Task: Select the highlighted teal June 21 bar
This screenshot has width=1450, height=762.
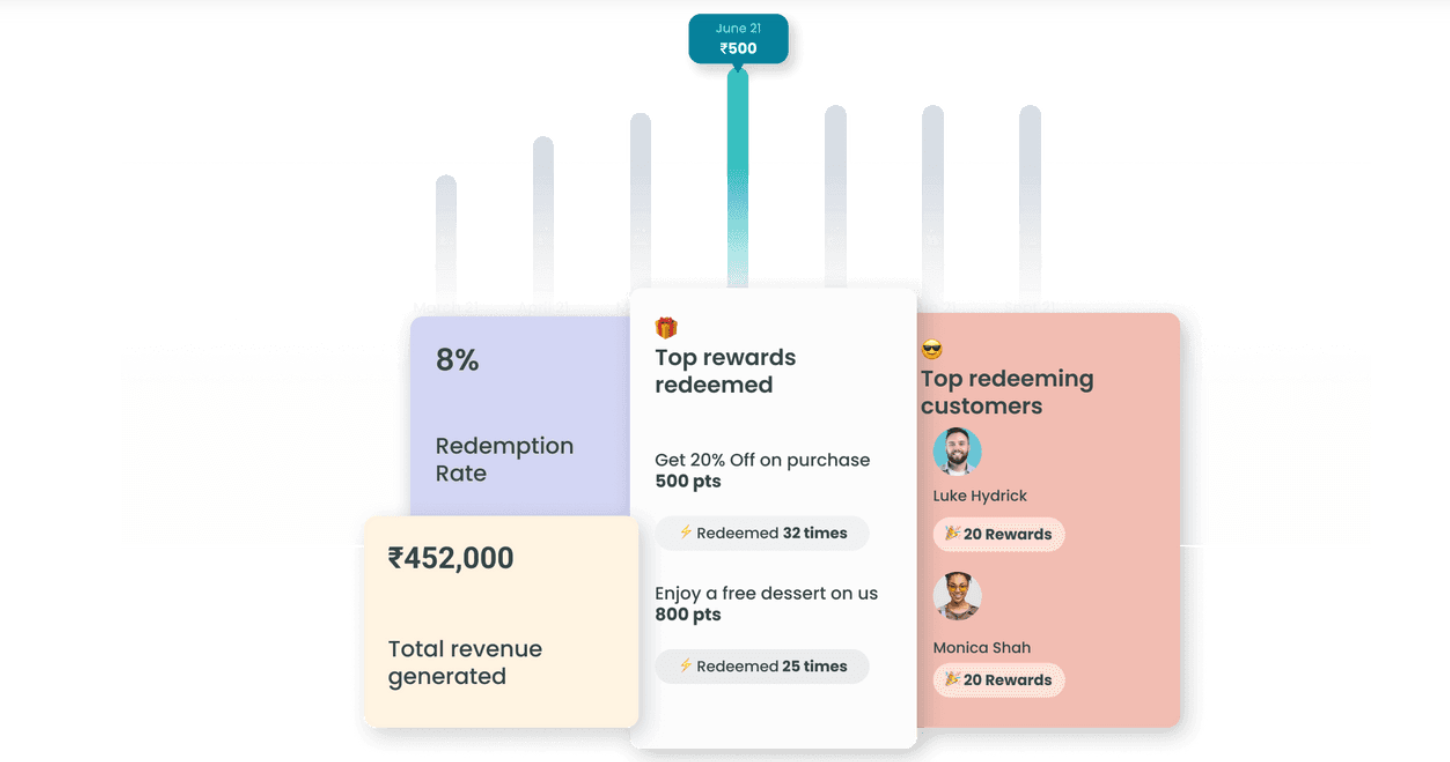Action: point(738,179)
